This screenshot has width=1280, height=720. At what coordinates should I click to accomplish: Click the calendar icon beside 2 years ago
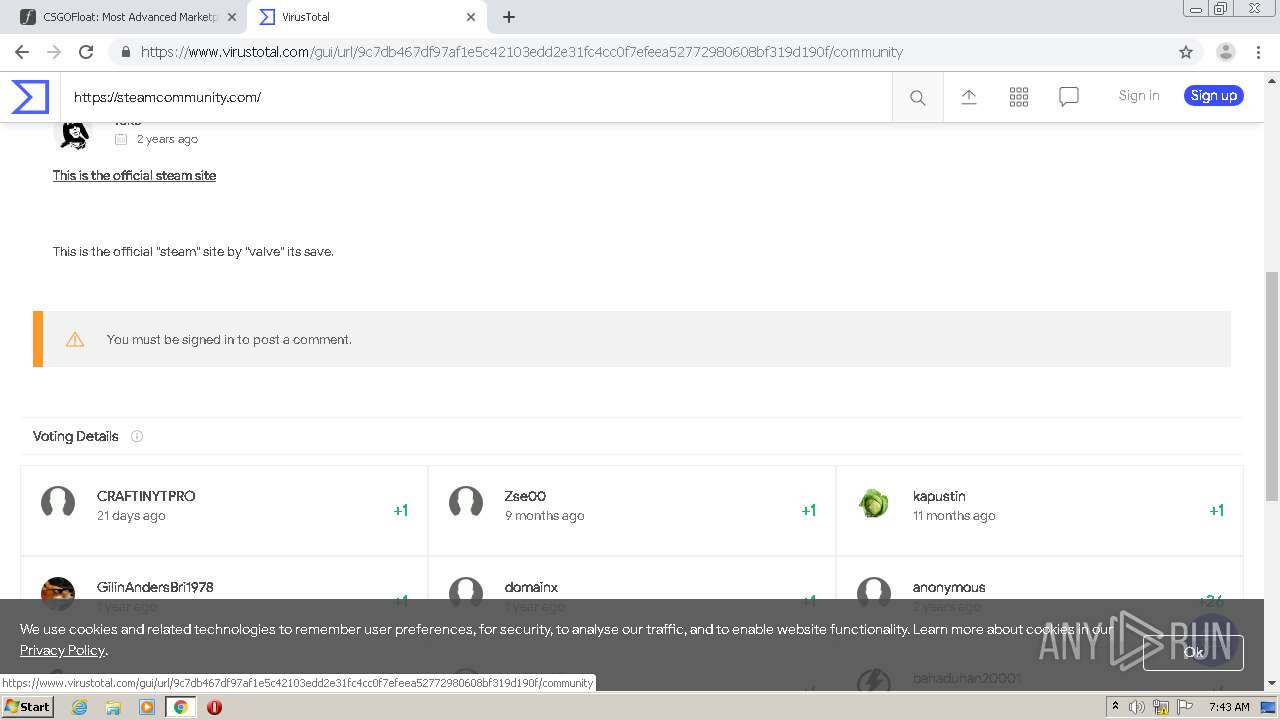coord(121,139)
